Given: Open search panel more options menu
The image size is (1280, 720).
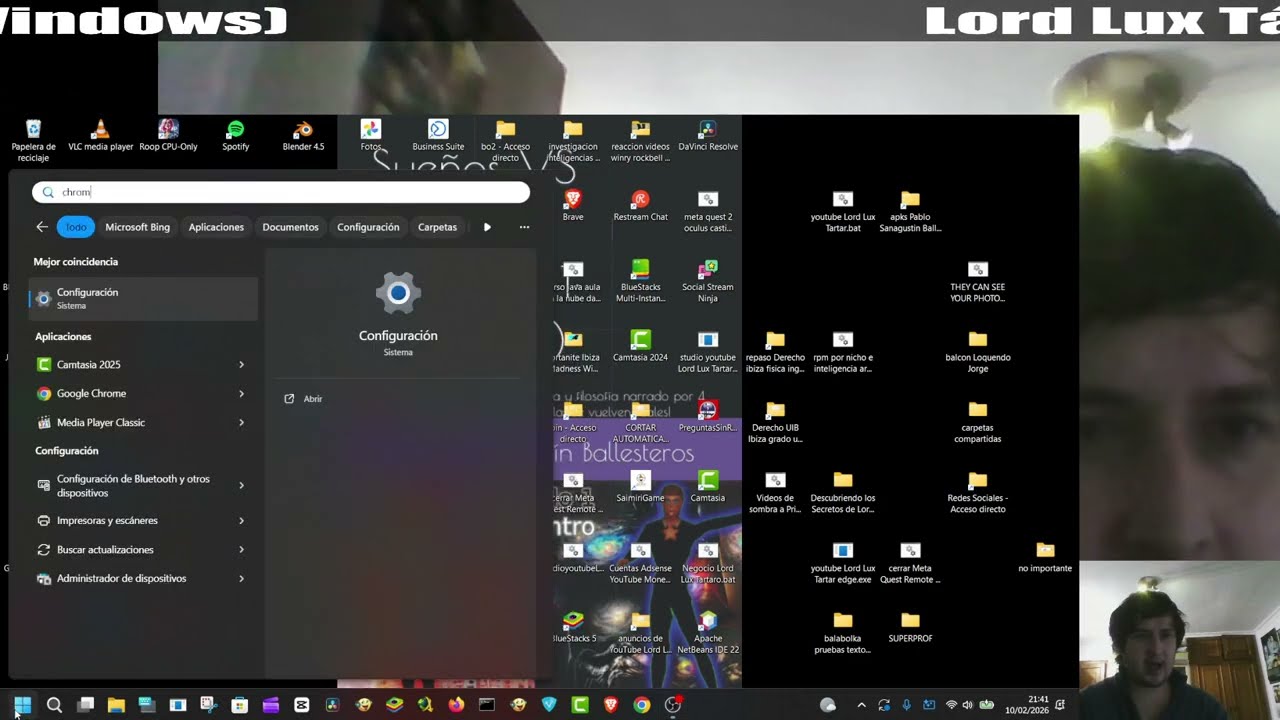Looking at the screenshot, I should (x=524, y=227).
